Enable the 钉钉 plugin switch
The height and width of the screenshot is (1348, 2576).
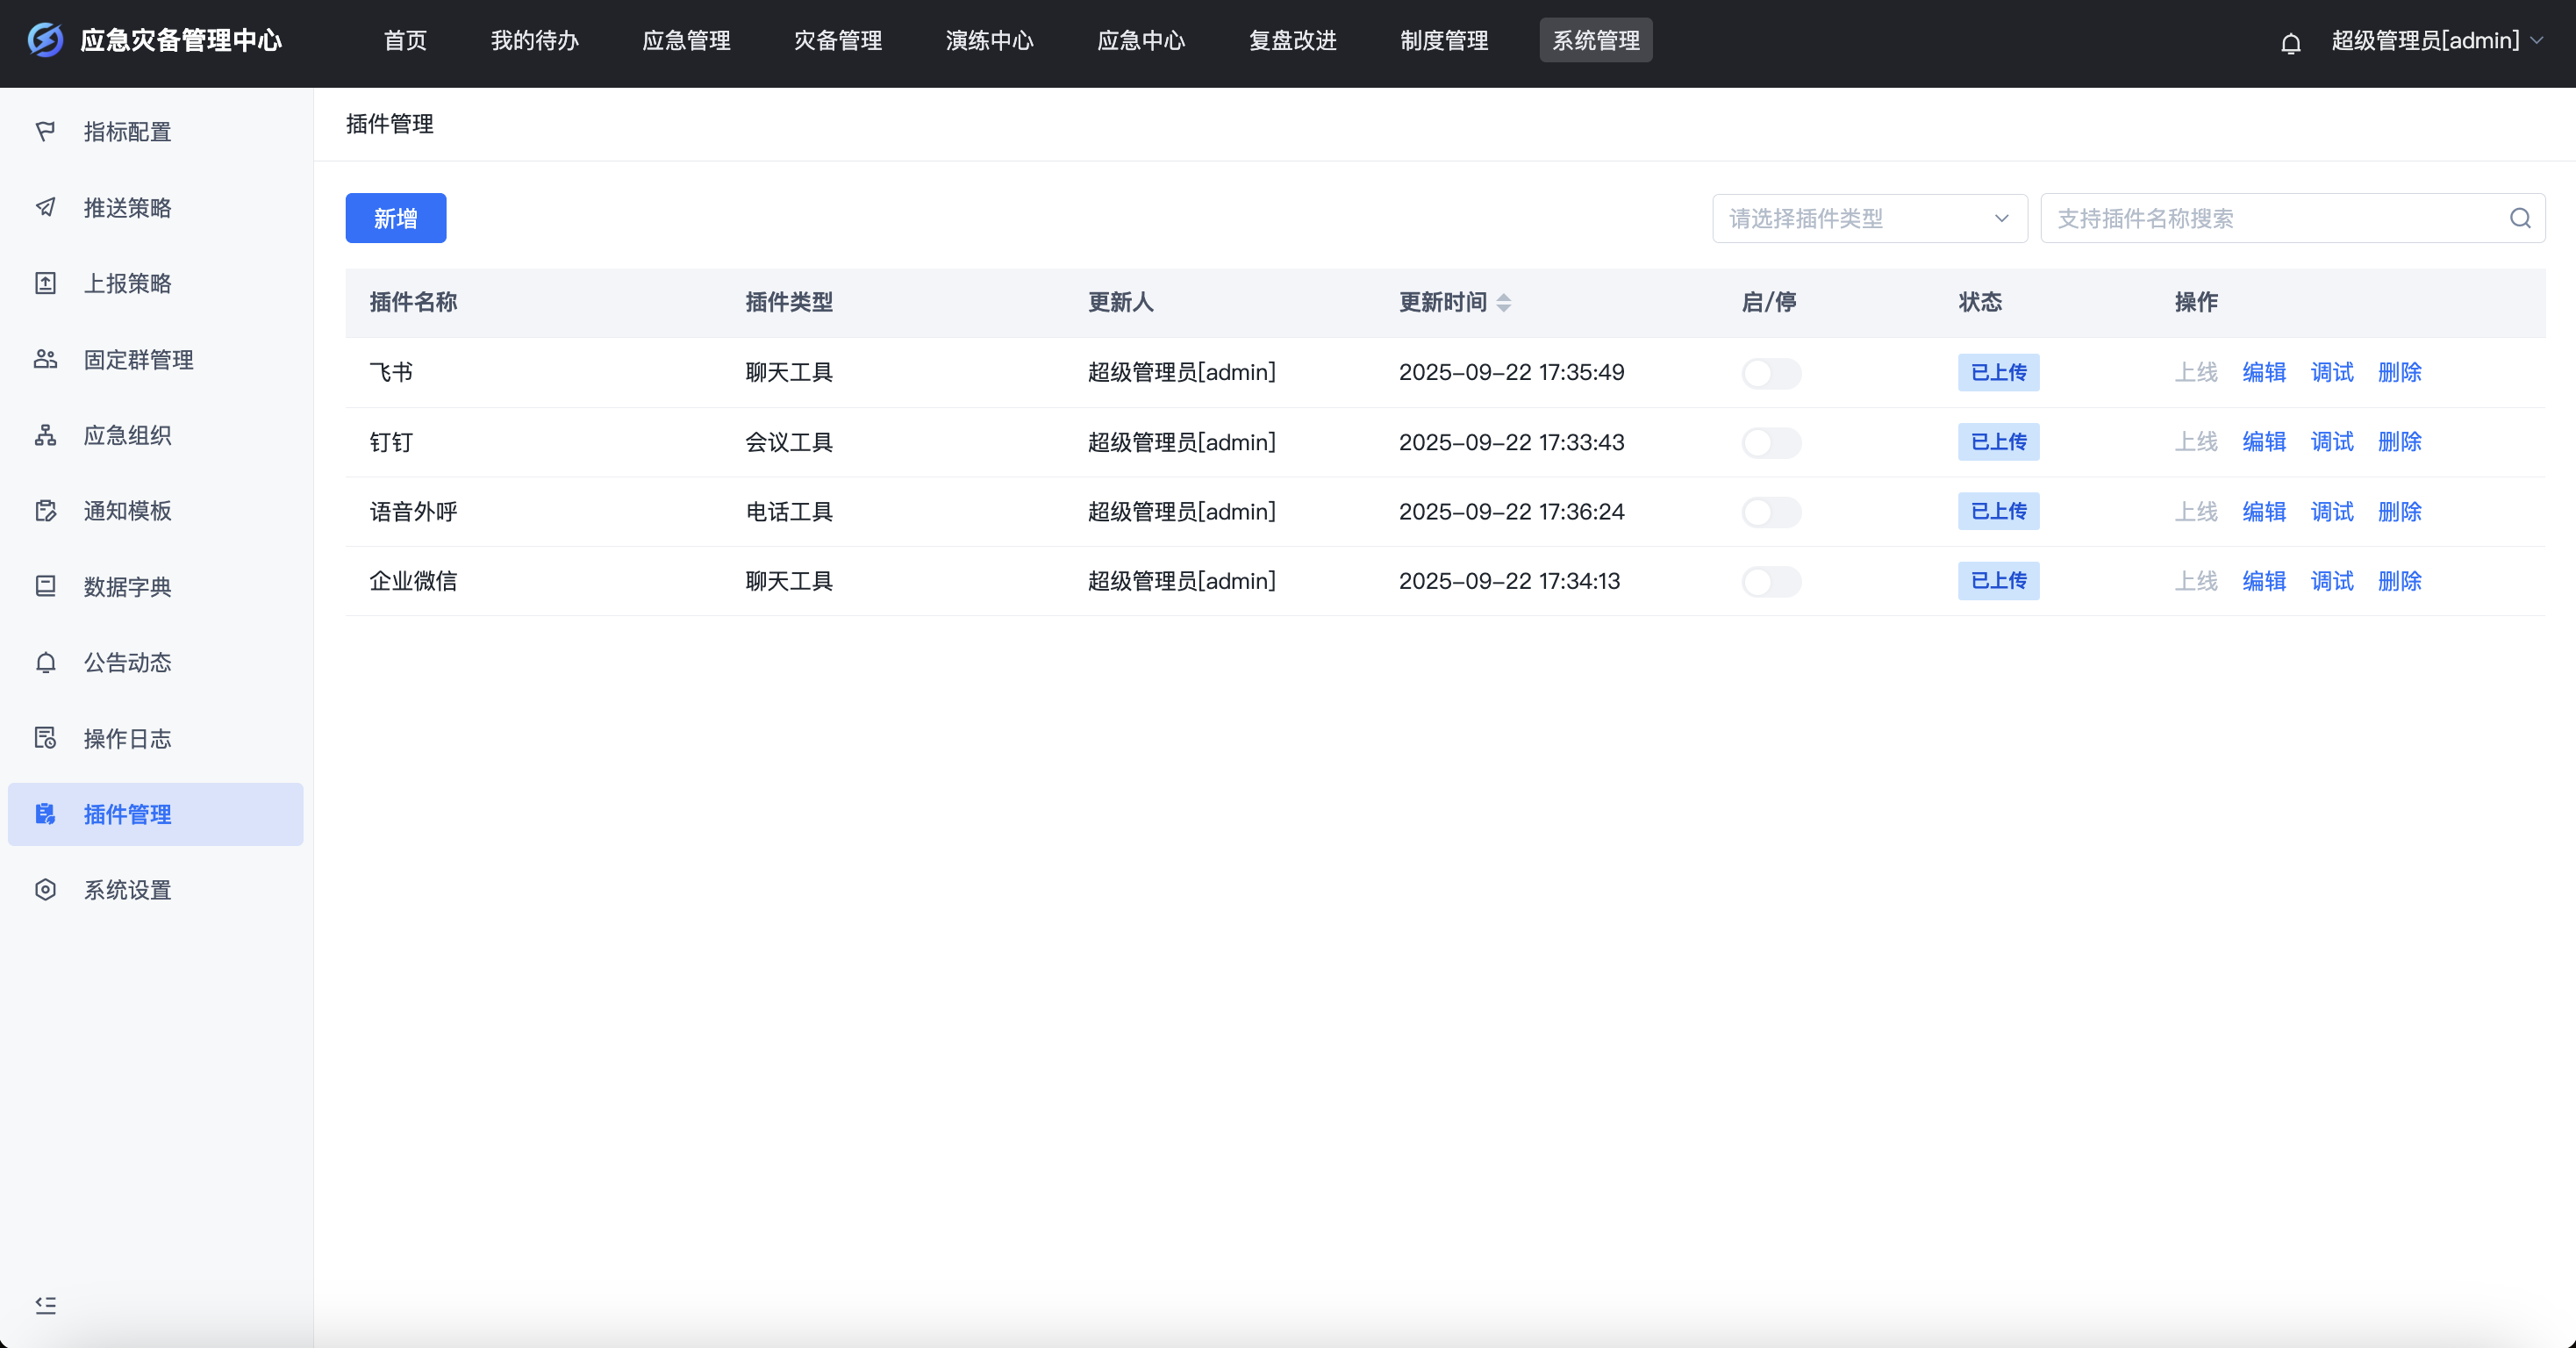tap(1770, 442)
